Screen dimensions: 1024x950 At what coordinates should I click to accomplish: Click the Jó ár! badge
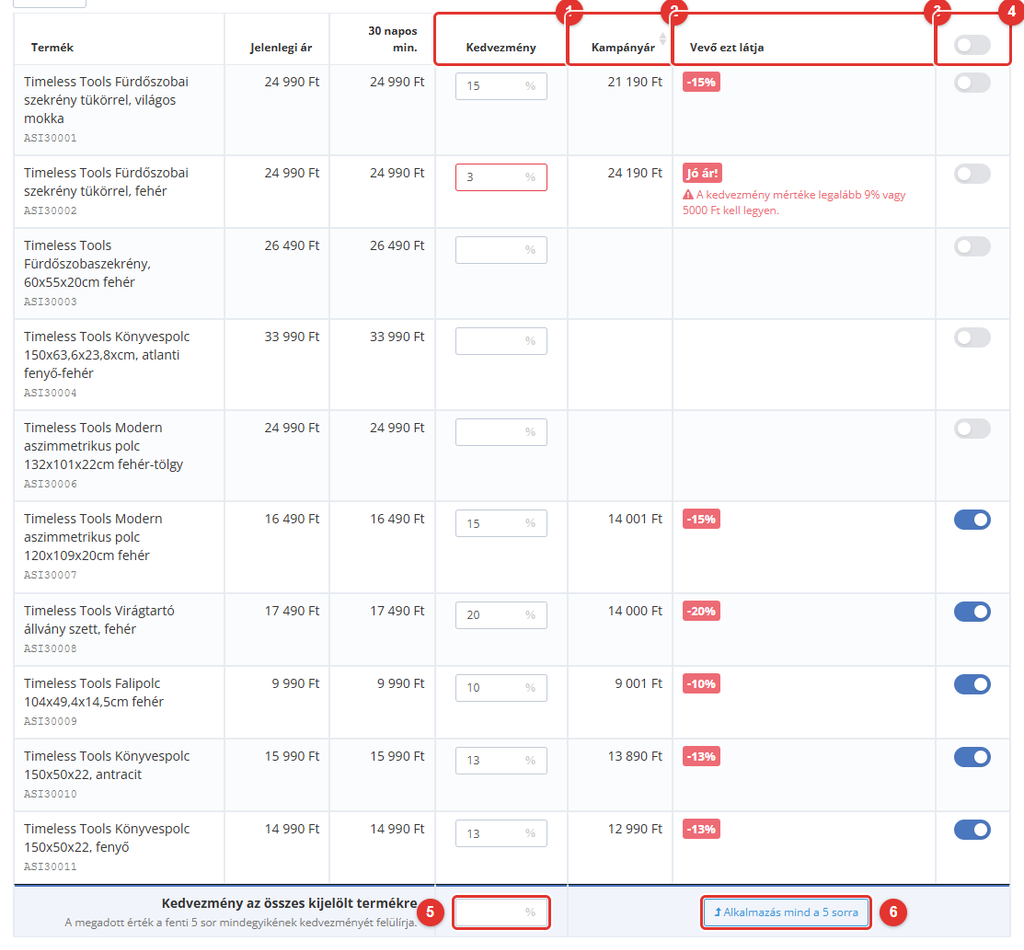pyautogui.click(x=702, y=173)
